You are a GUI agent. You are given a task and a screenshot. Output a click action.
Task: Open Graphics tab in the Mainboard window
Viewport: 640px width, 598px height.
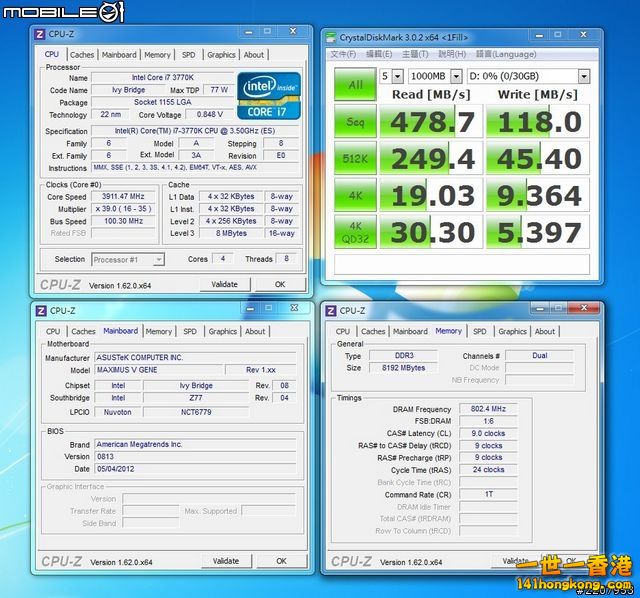click(x=222, y=331)
